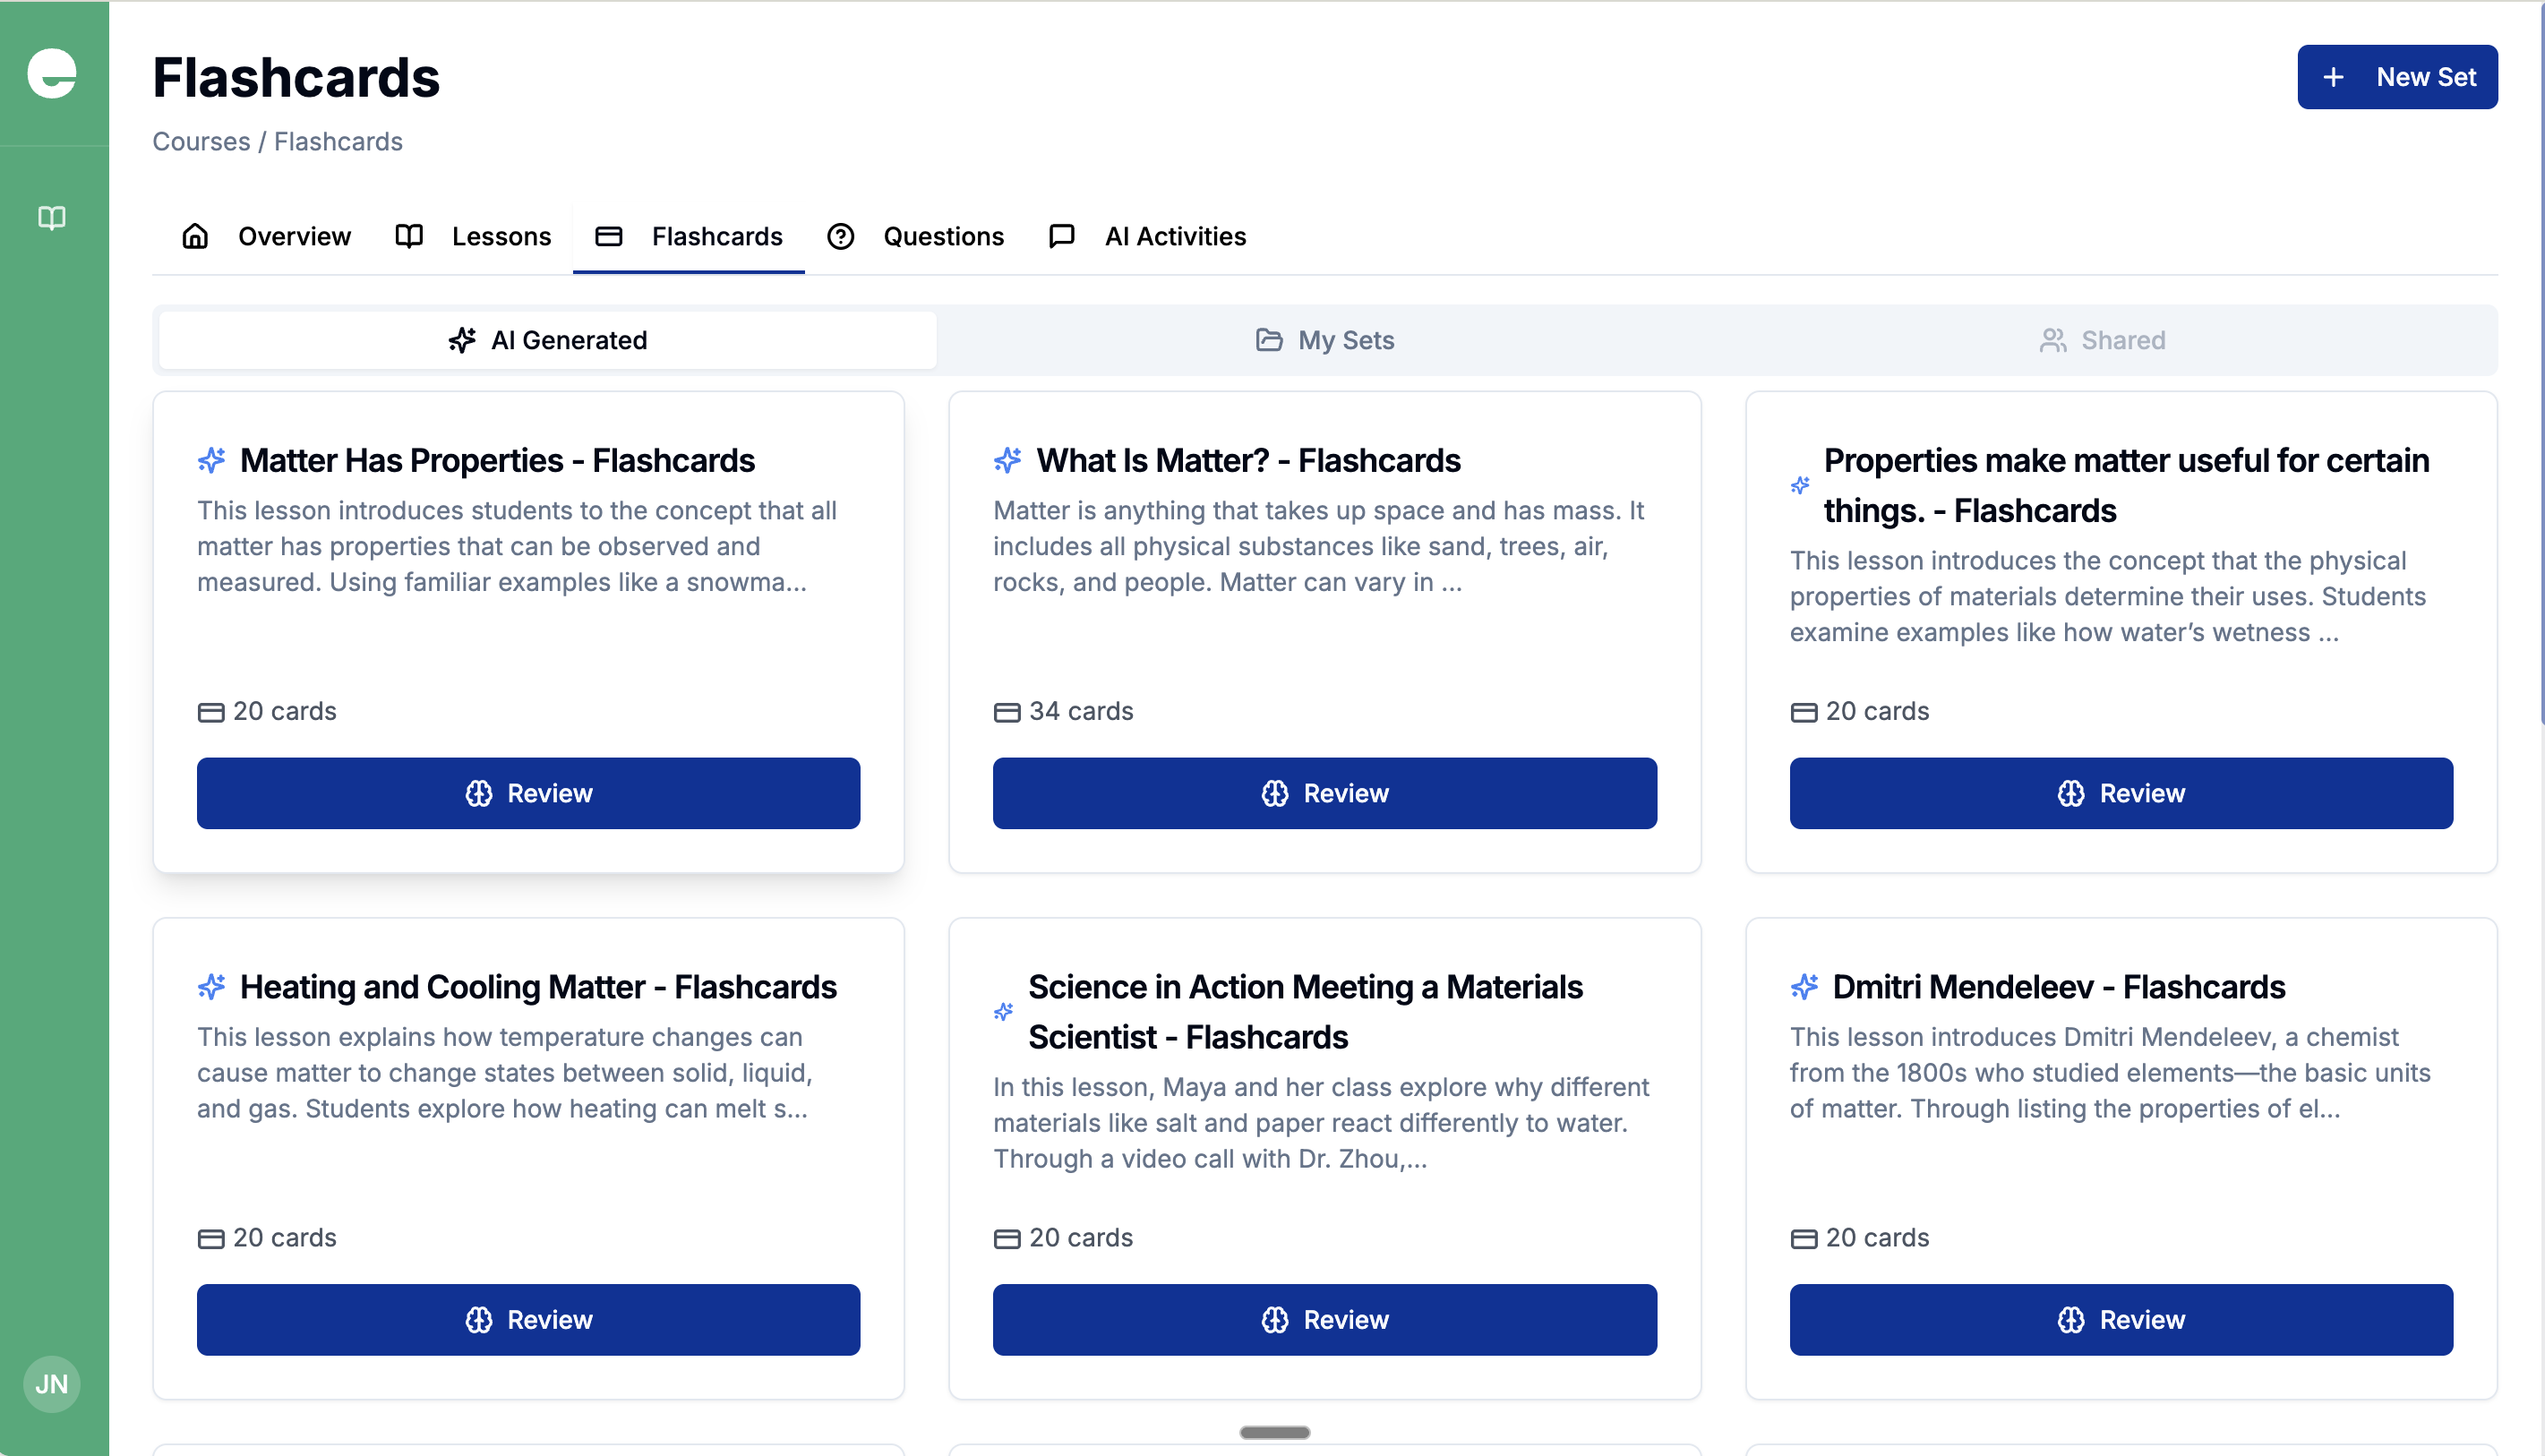Click brain icon on Dmitri Mendeleev Review button
The height and width of the screenshot is (1456, 2545).
click(2071, 1320)
